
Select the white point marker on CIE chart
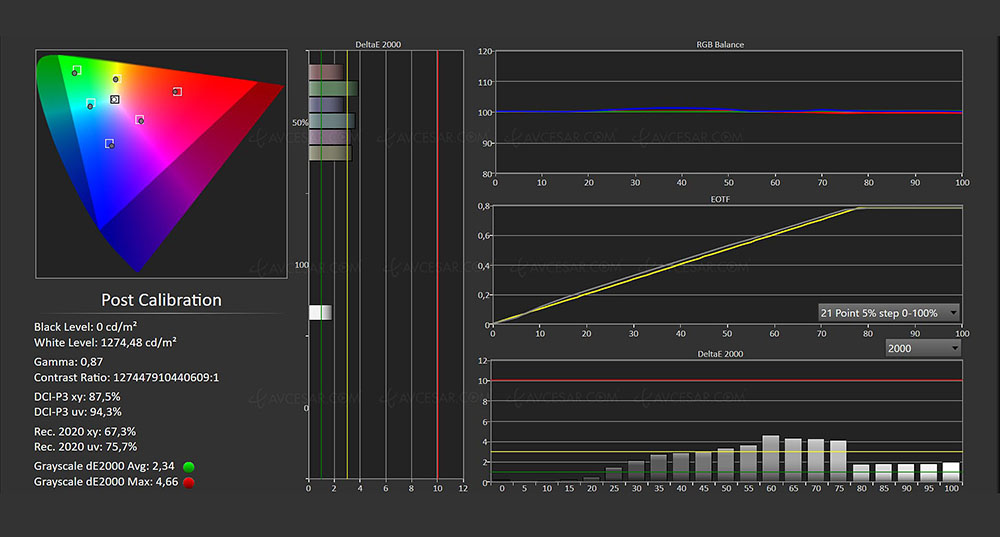(x=115, y=99)
